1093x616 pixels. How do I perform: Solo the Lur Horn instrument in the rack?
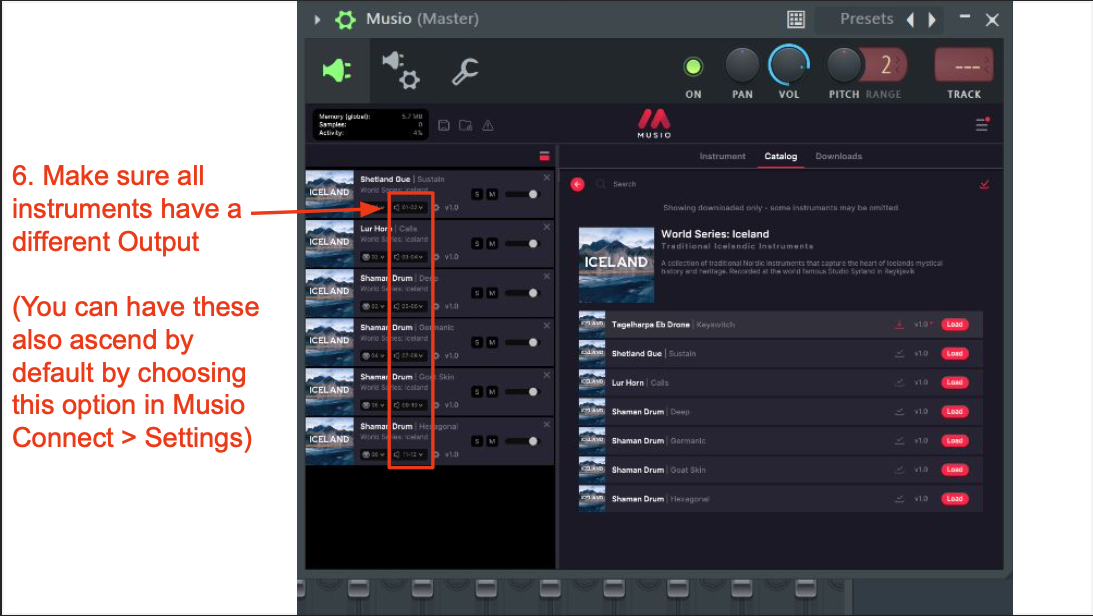coord(477,244)
